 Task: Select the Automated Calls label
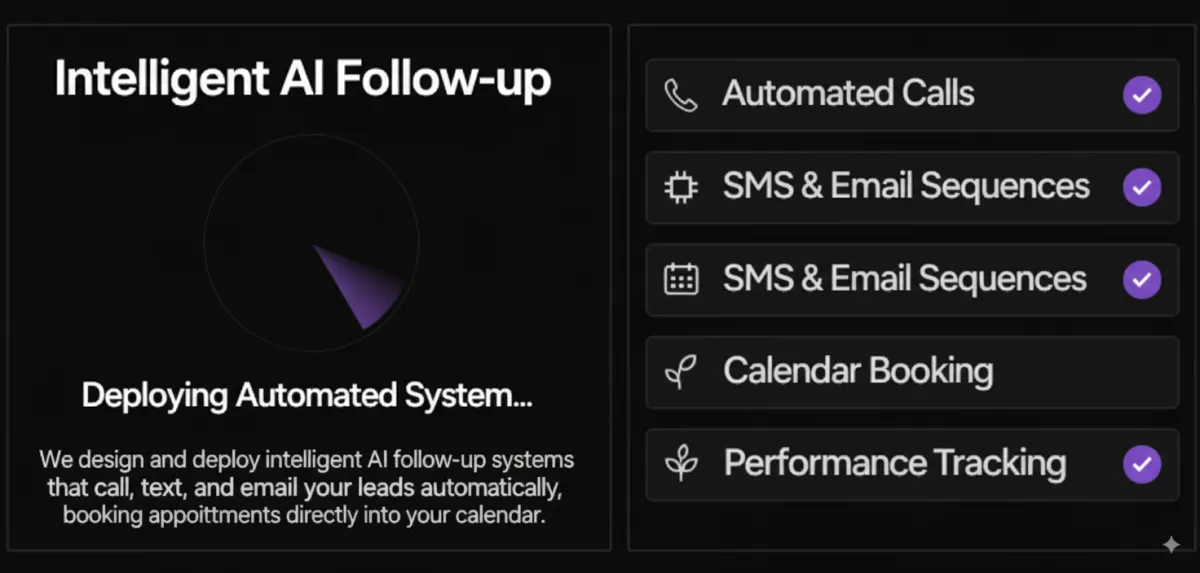click(848, 94)
